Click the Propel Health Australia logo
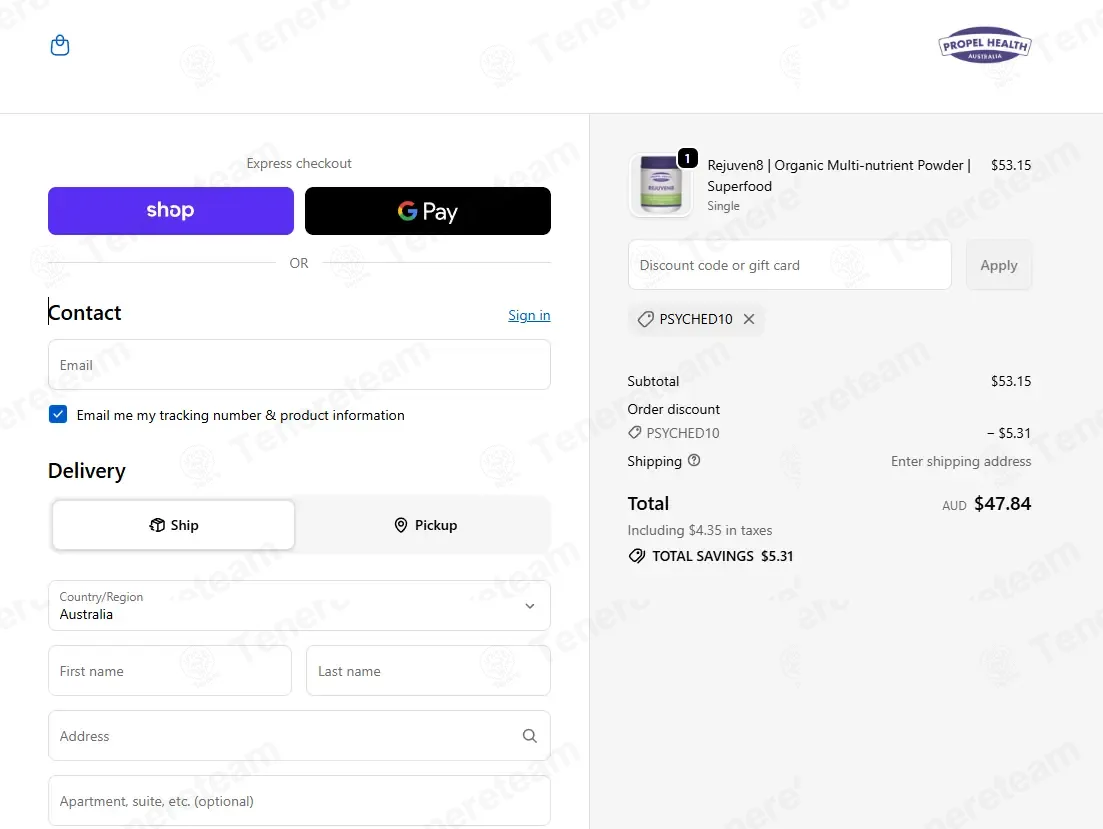 click(x=984, y=45)
